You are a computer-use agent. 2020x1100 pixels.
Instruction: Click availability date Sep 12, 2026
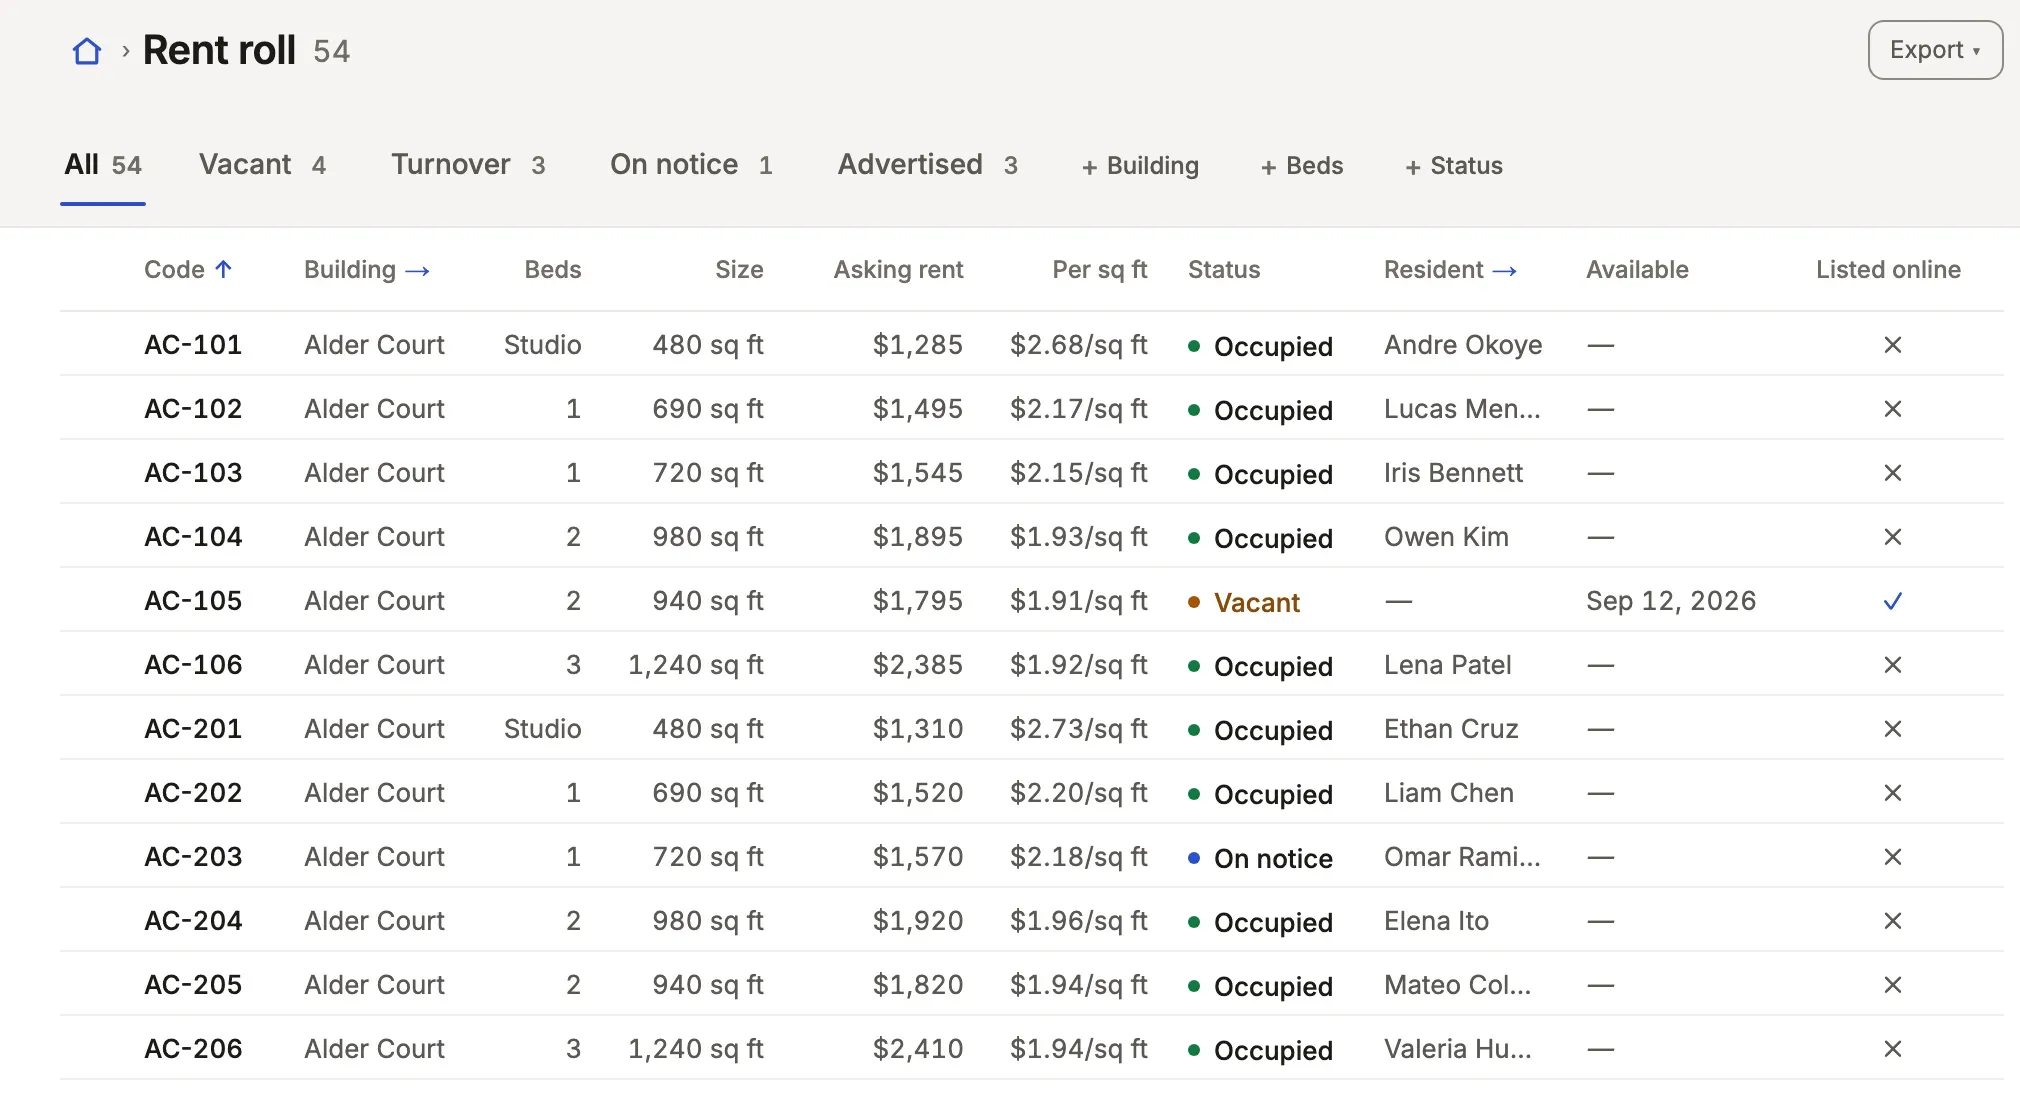1671,601
